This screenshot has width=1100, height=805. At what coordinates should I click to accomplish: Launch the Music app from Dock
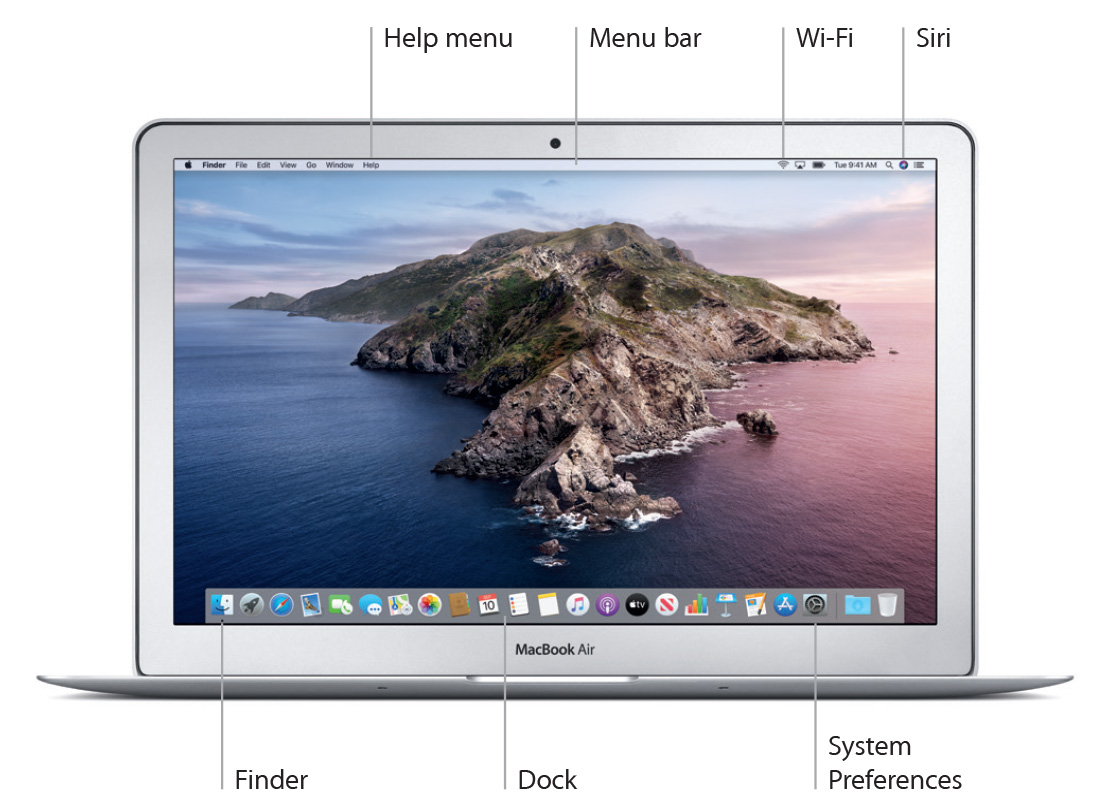577,605
